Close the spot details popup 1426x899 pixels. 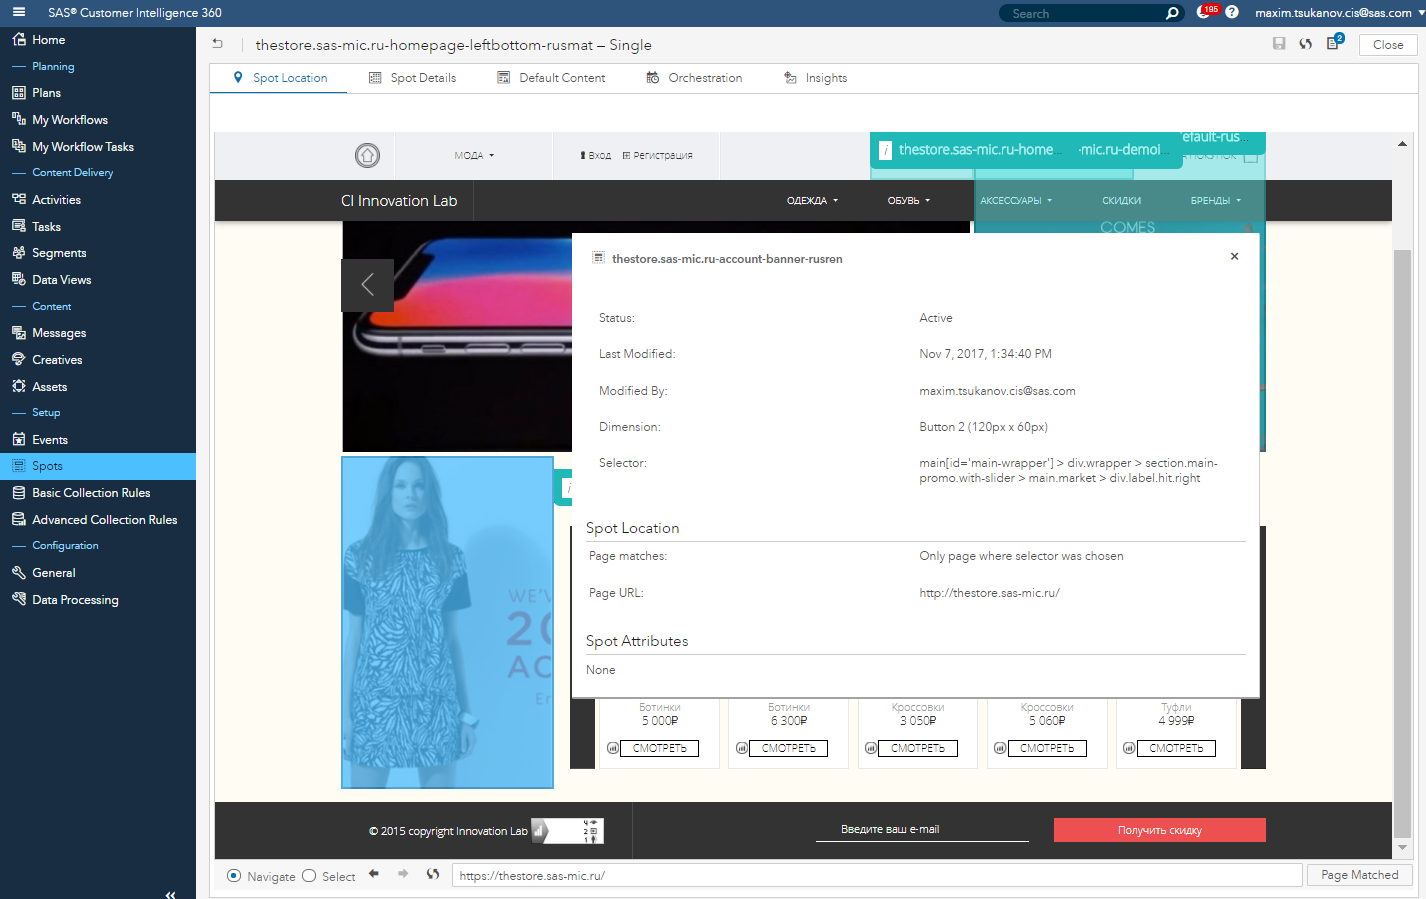(1235, 256)
